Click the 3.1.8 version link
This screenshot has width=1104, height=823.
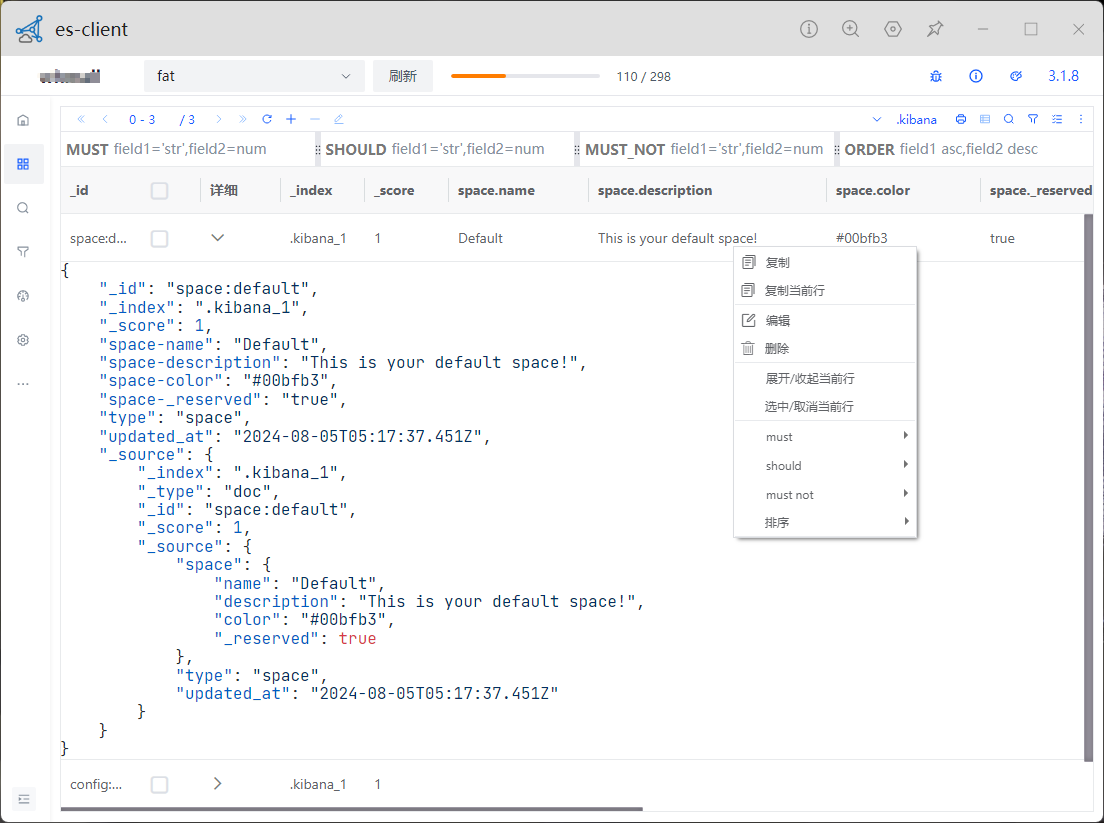coord(1063,76)
